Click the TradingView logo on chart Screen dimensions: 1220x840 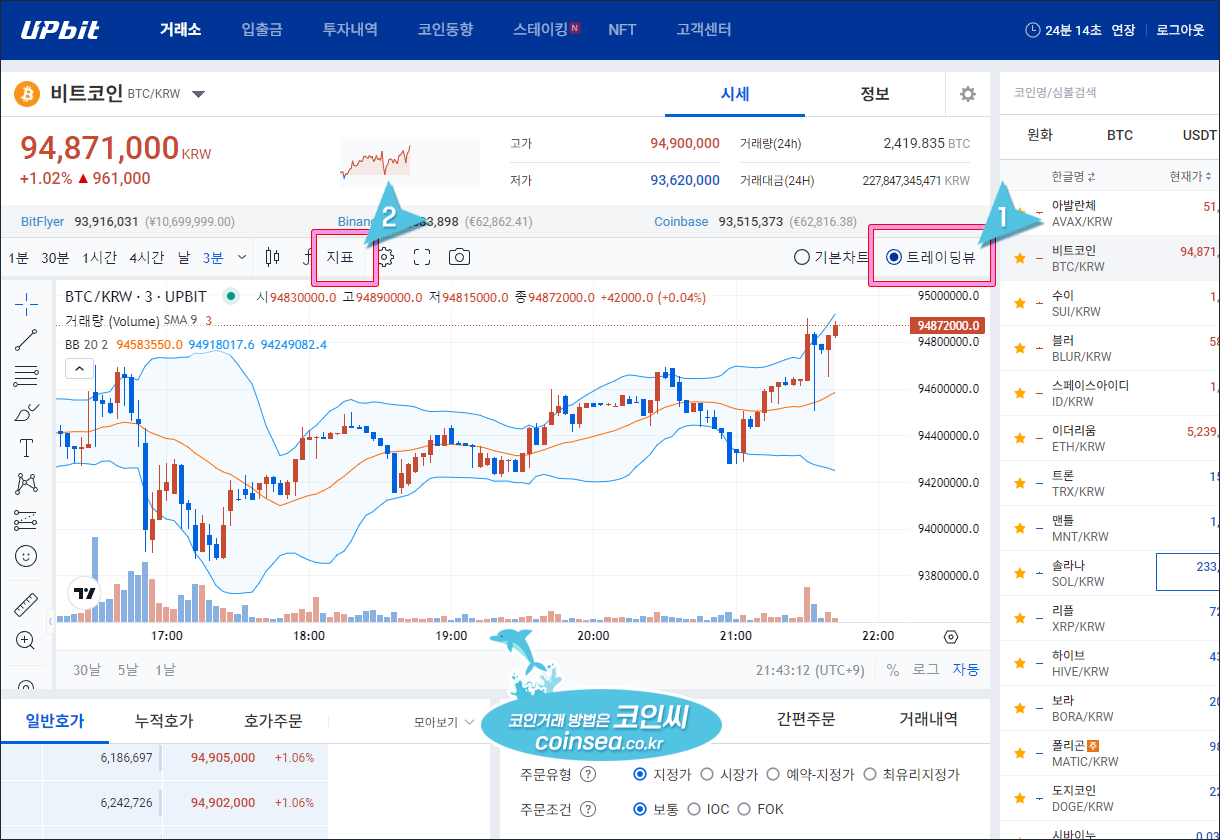(85, 593)
